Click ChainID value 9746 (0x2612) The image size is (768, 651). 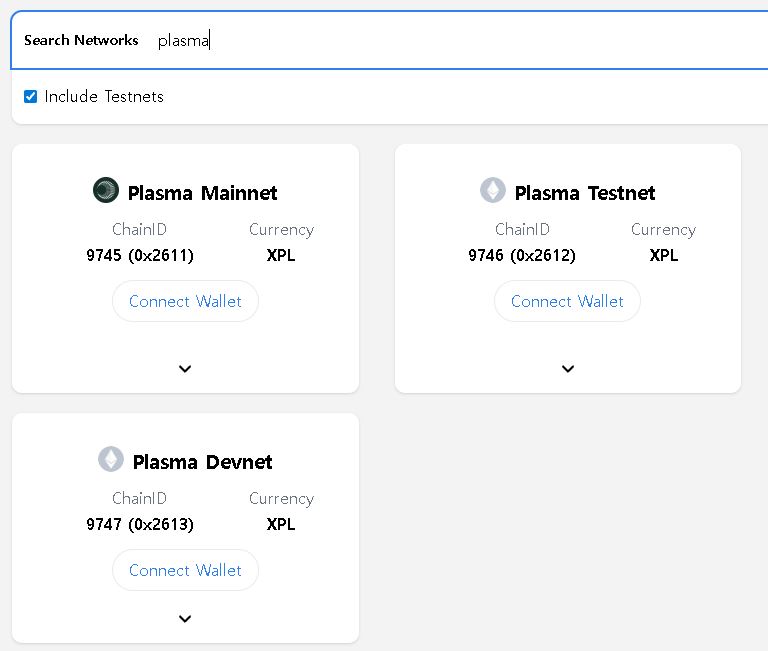522,255
